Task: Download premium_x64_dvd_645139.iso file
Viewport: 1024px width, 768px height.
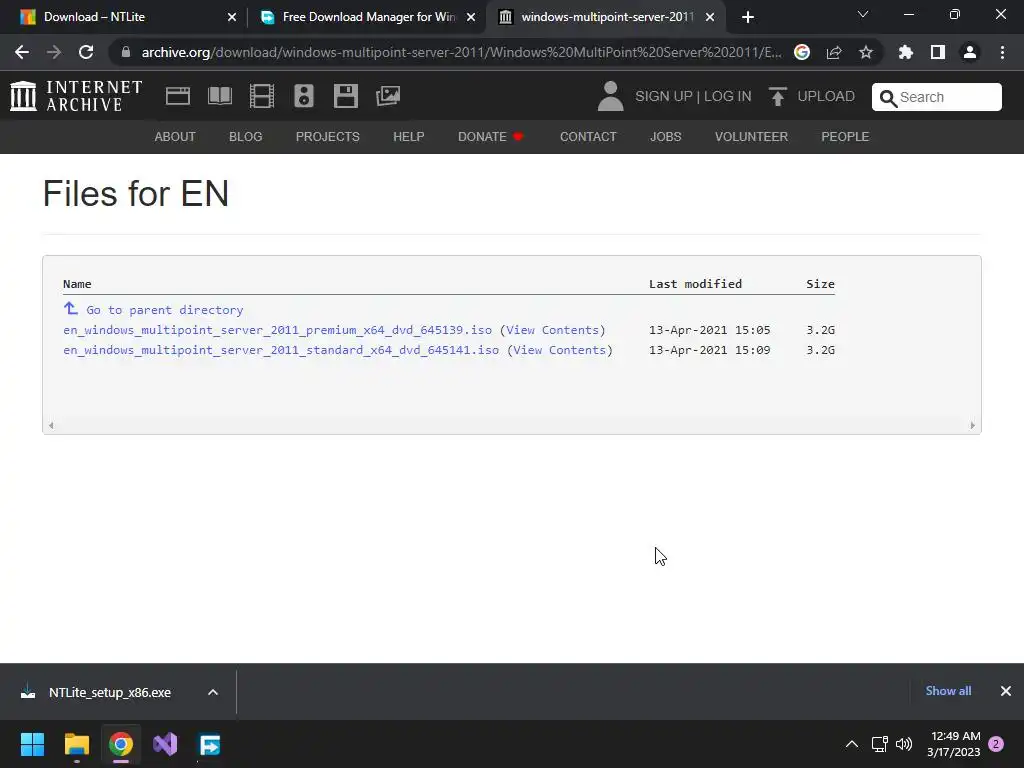Action: tap(278, 330)
